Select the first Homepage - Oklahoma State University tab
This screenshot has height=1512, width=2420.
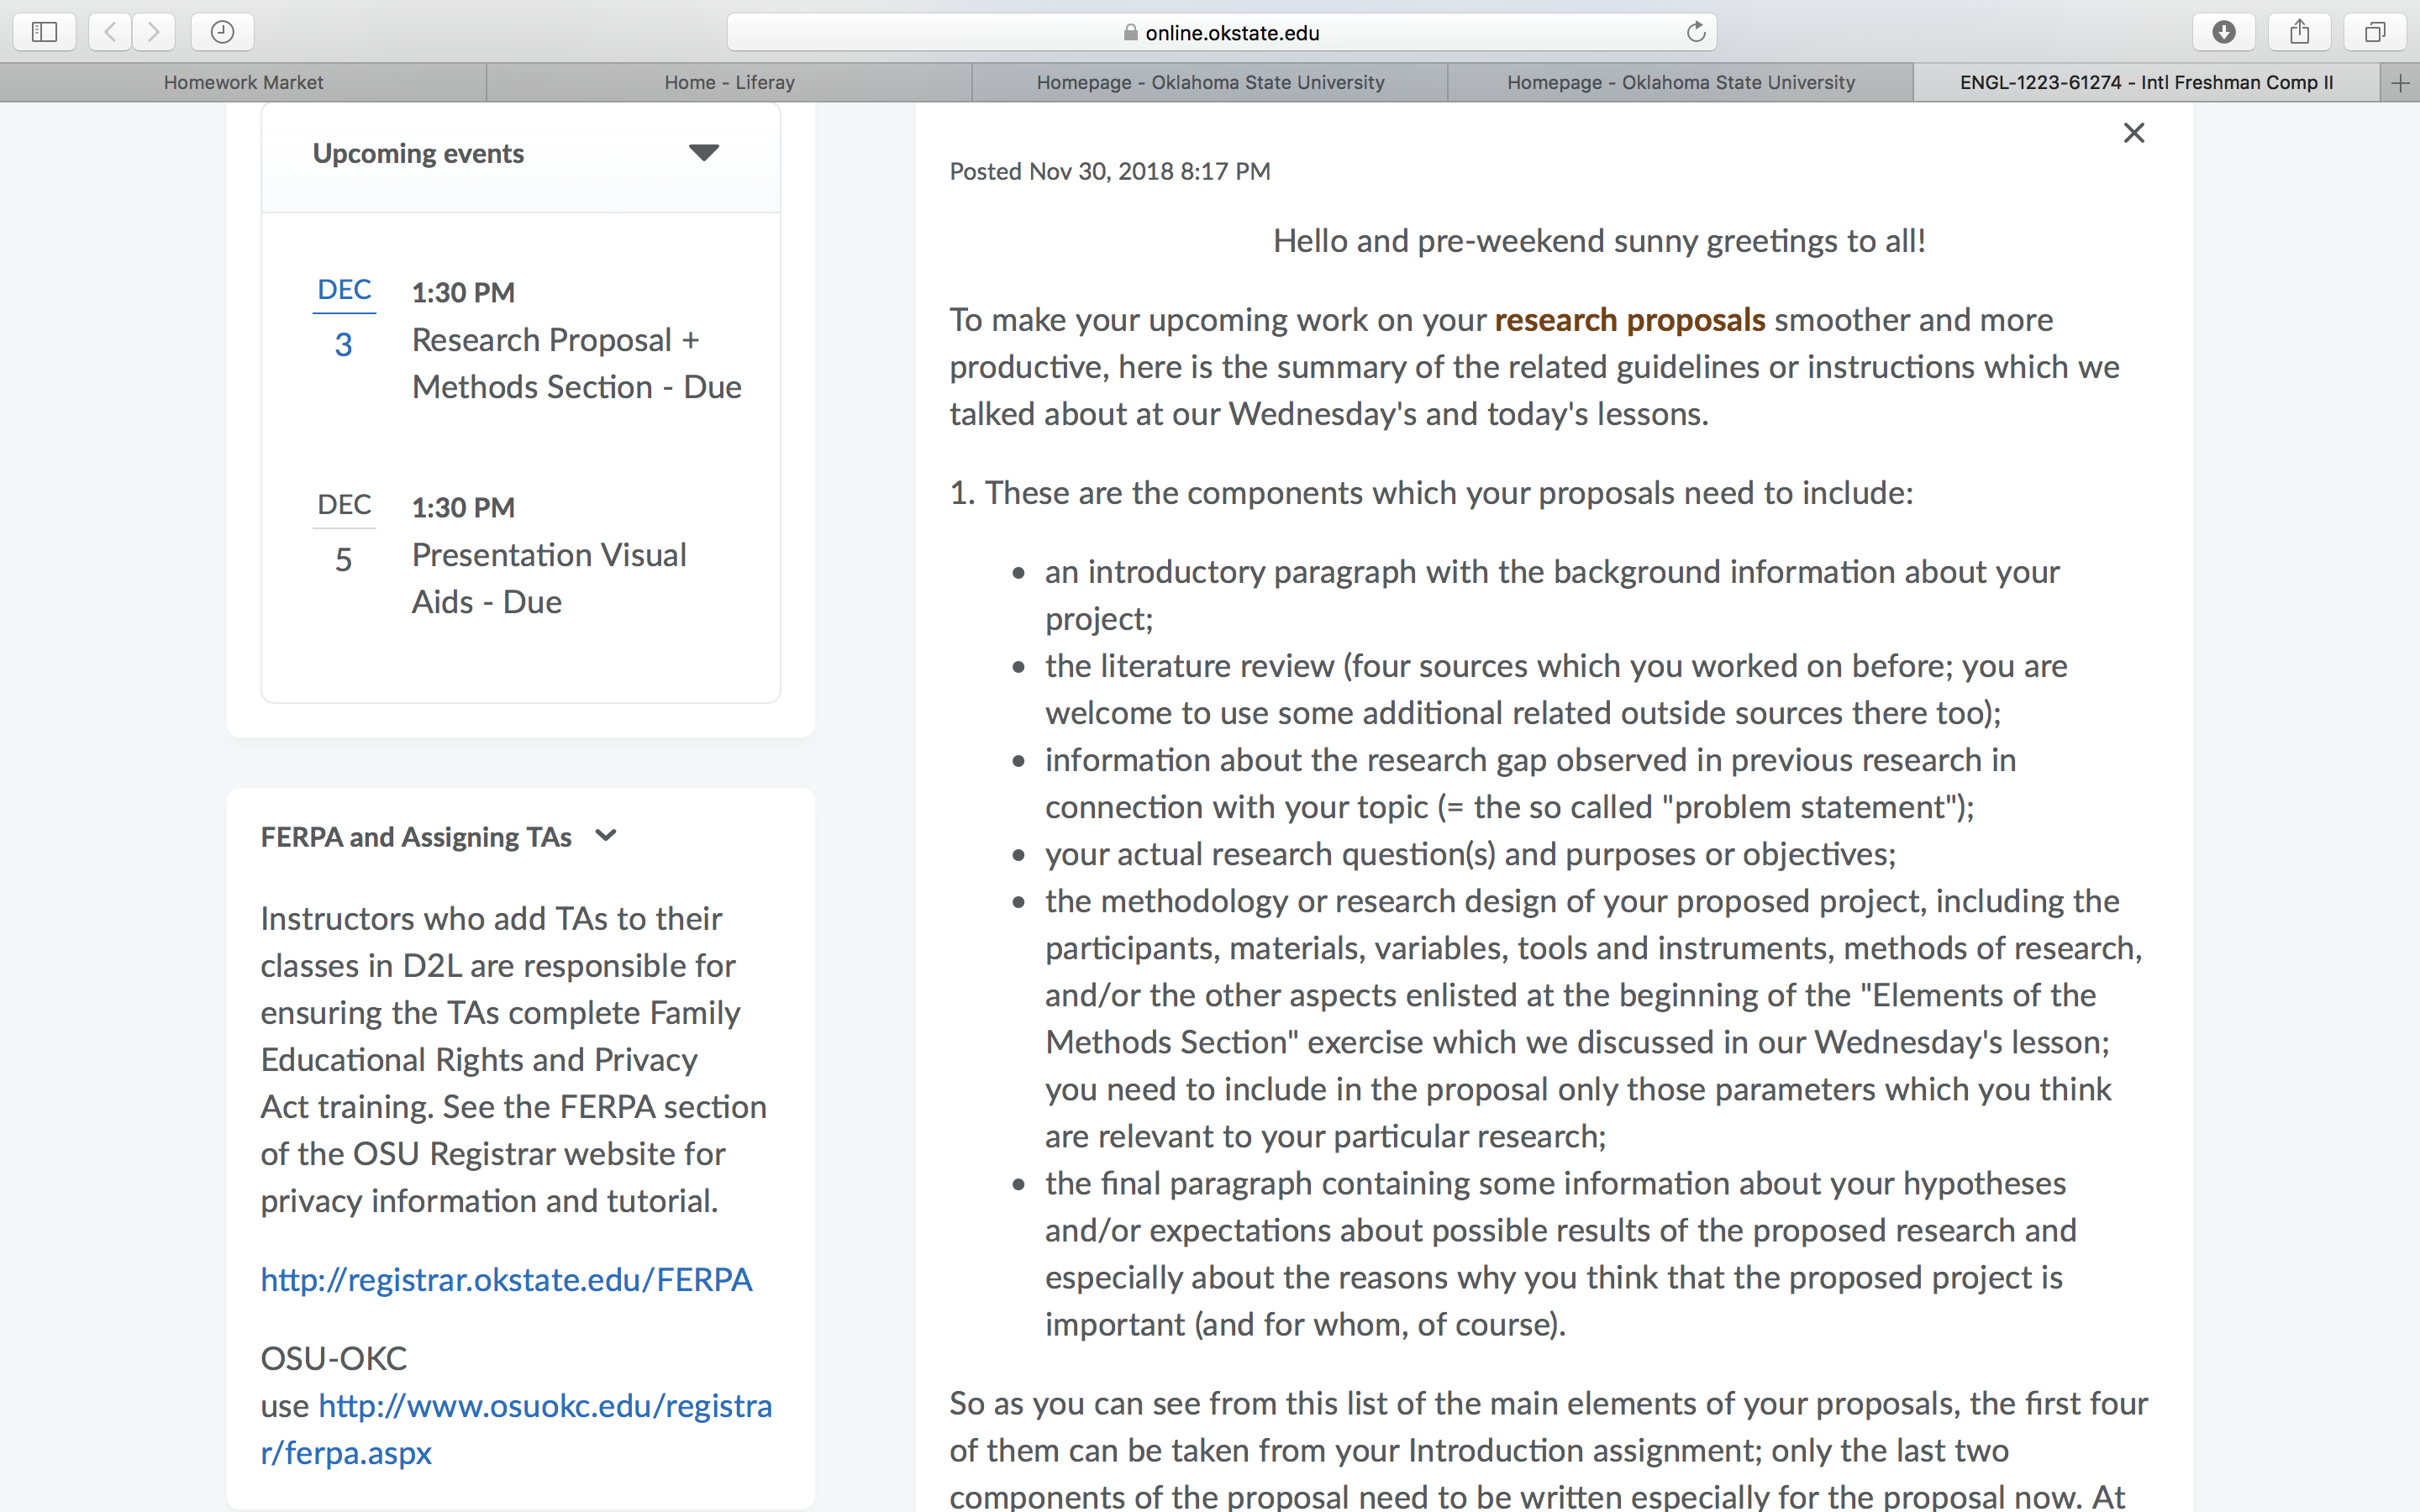click(x=1210, y=83)
